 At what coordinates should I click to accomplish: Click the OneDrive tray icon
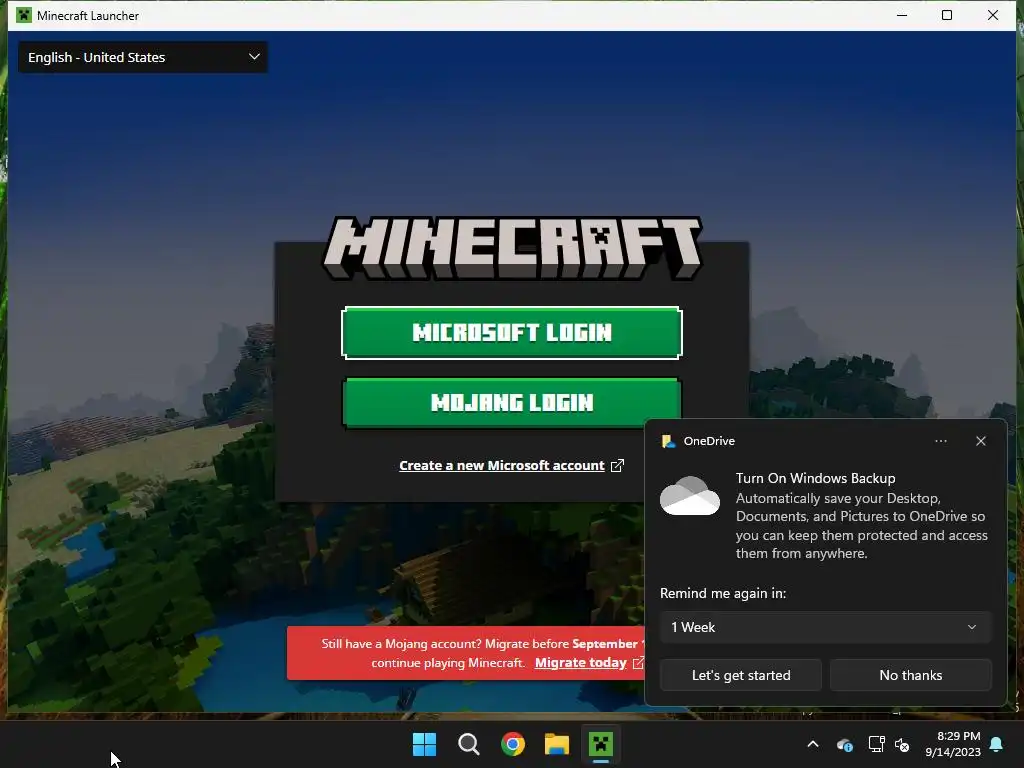[x=844, y=744]
